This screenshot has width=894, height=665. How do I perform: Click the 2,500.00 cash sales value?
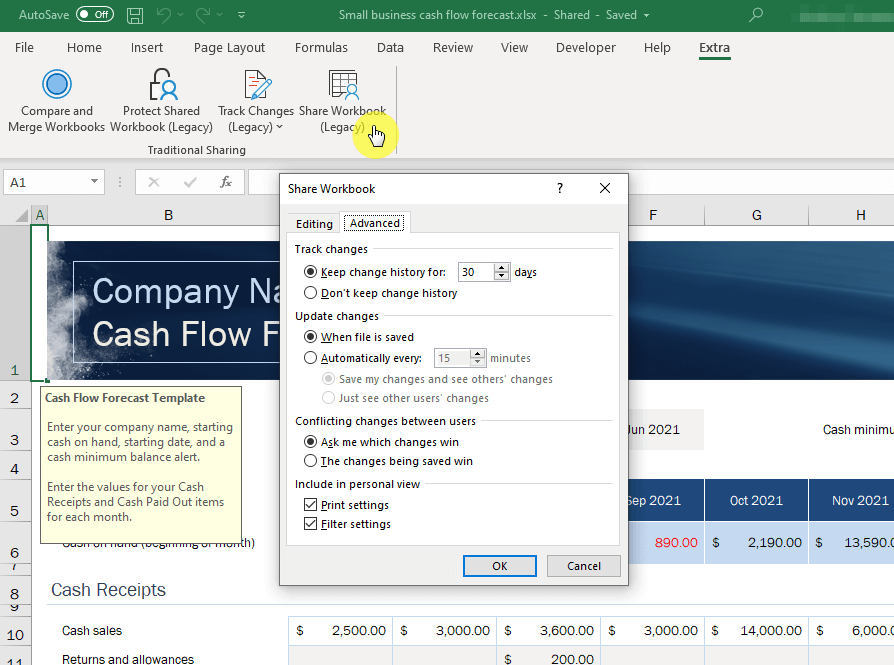[340, 630]
